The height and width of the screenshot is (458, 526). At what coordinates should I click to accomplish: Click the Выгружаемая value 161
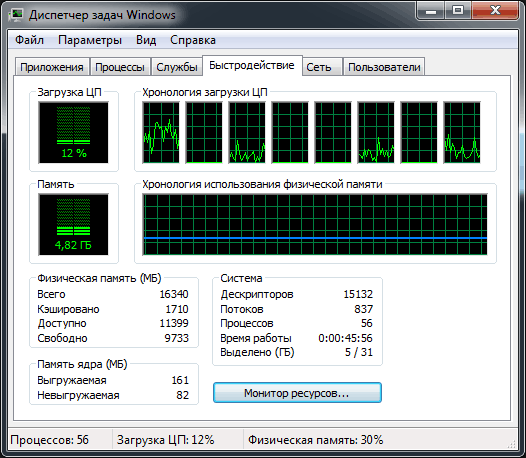click(x=180, y=380)
